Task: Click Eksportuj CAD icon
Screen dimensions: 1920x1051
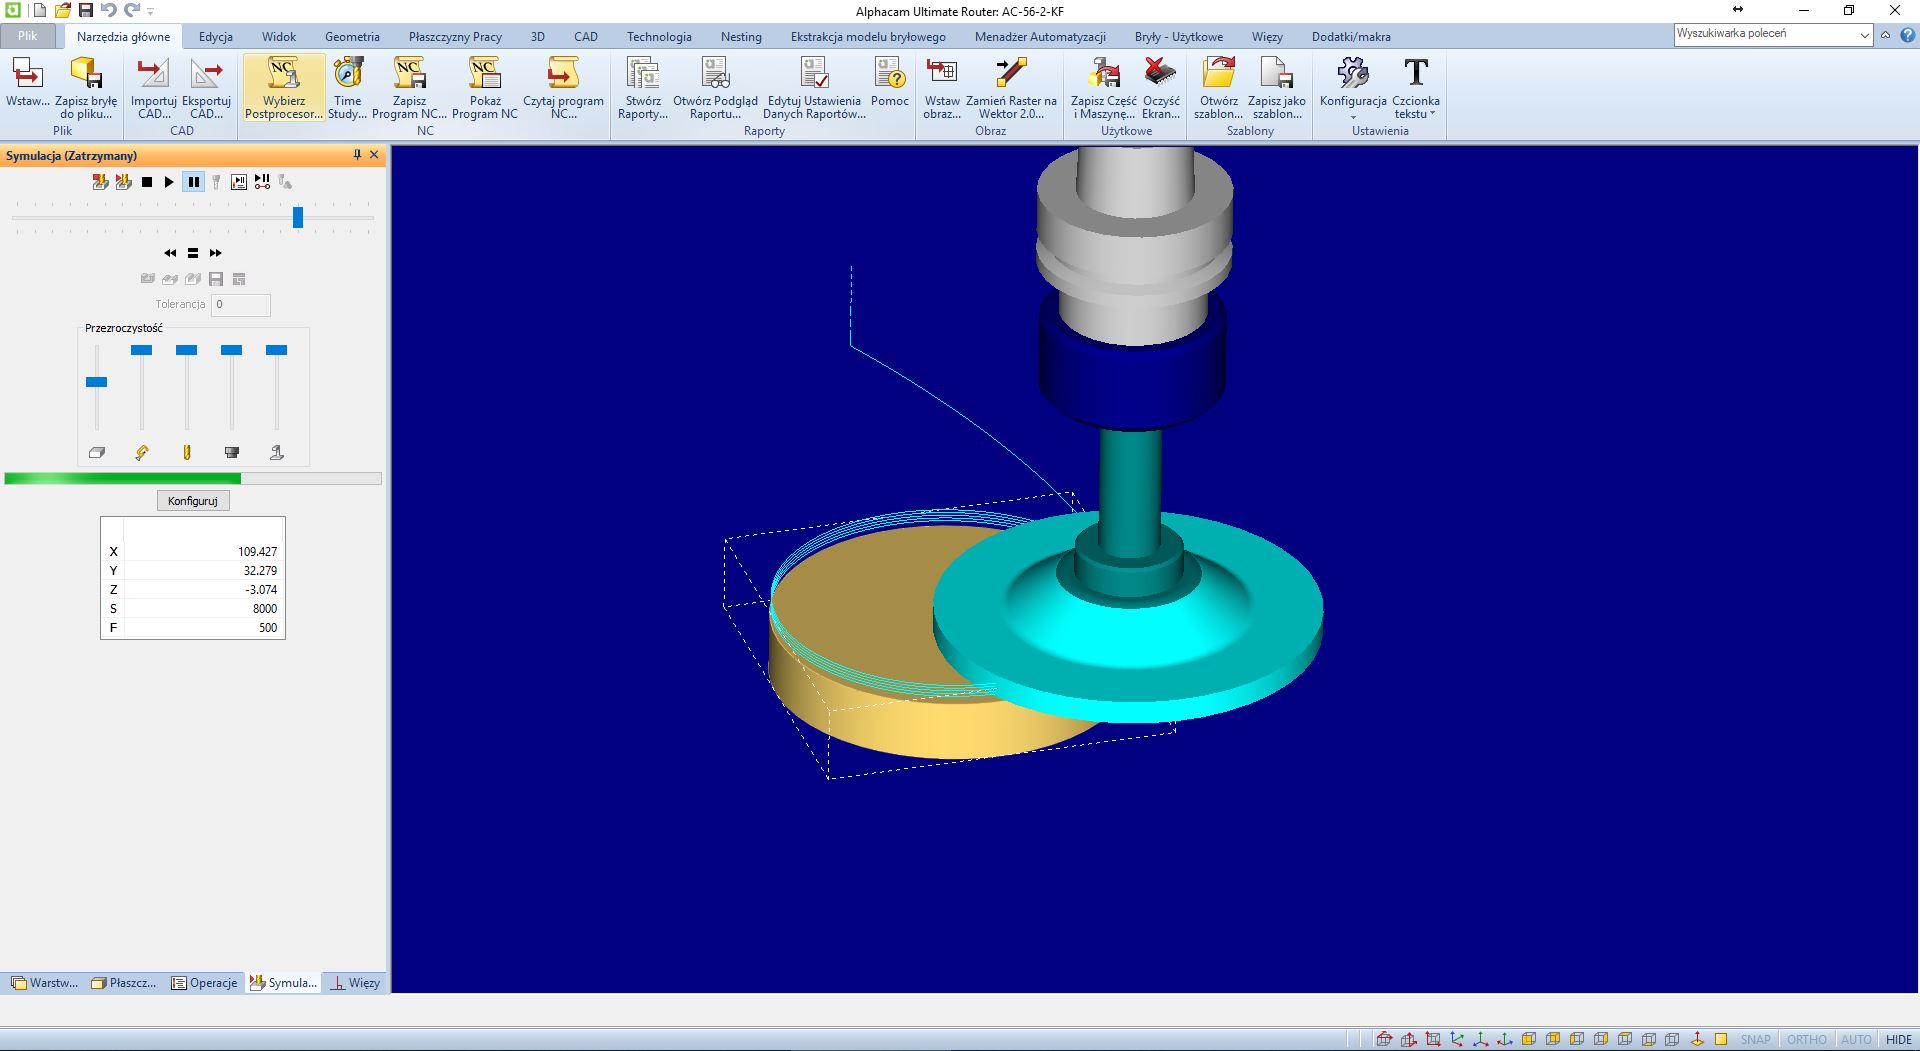Action: (206, 88)
